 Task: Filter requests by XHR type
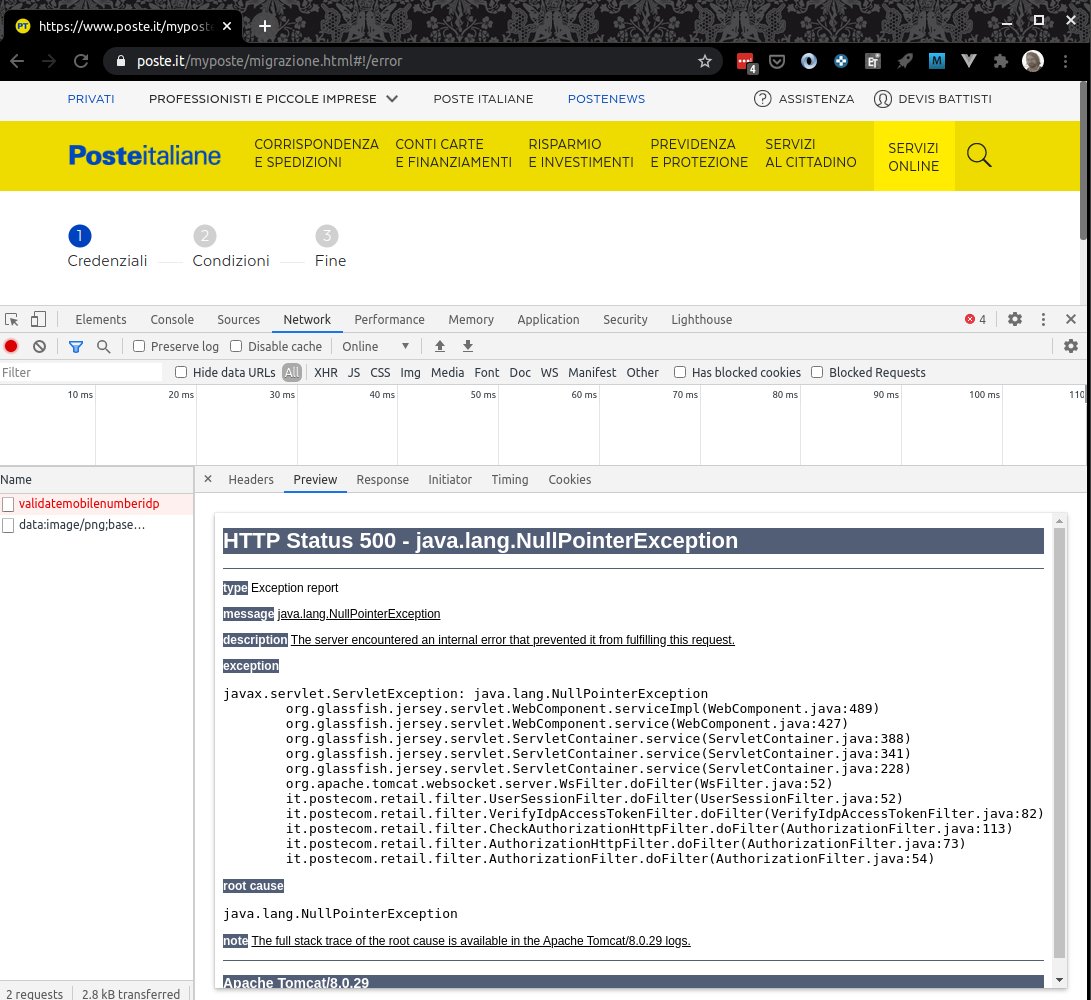(x=326, y=372)
